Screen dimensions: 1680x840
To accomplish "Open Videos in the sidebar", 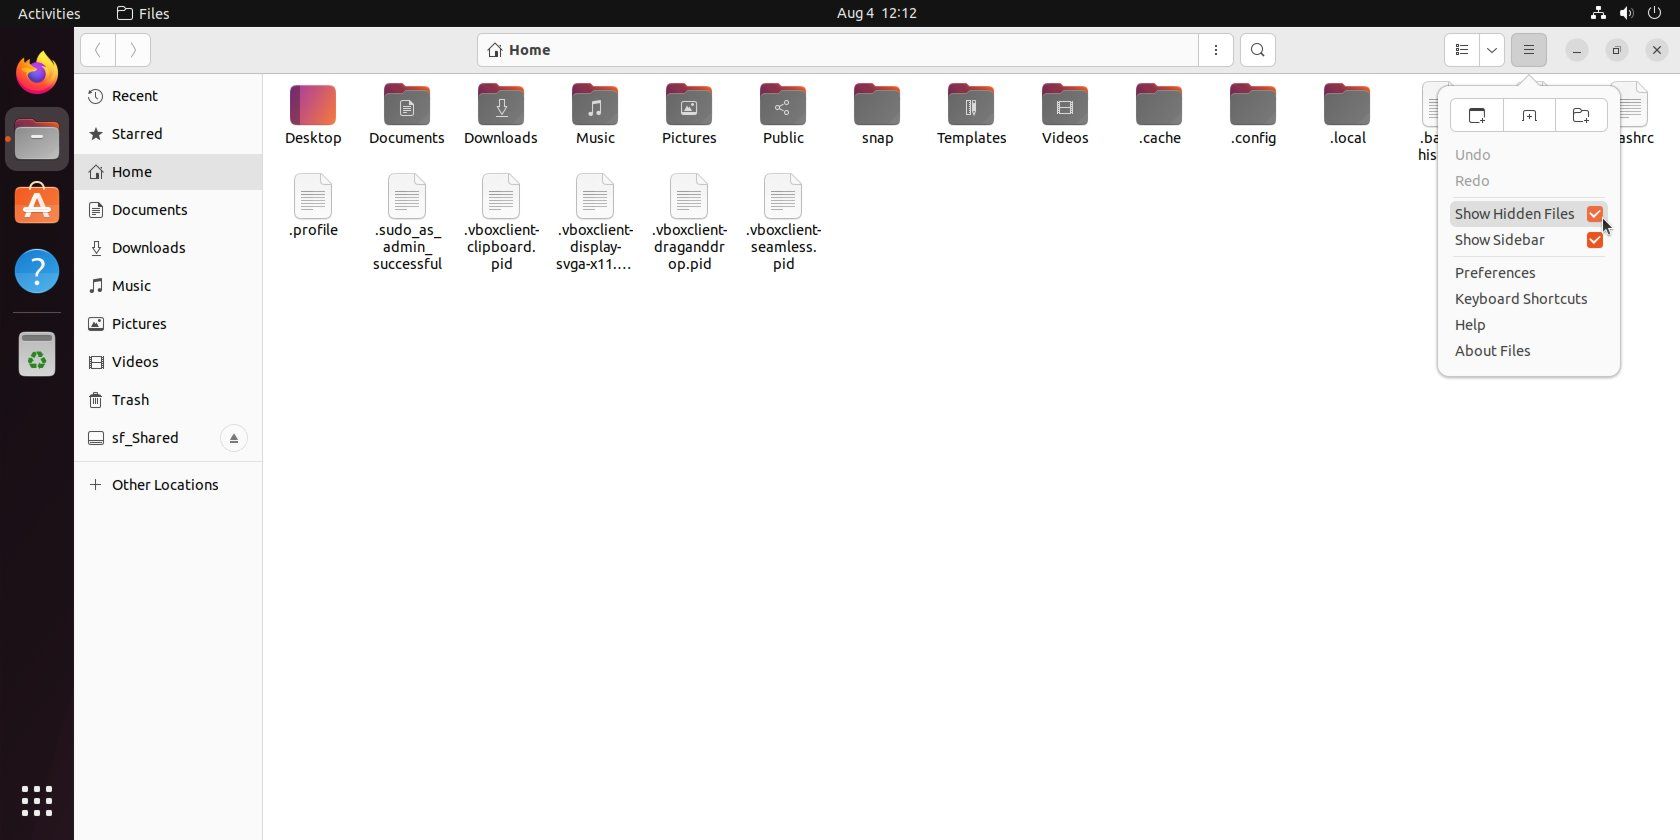I will click(168, 362).
